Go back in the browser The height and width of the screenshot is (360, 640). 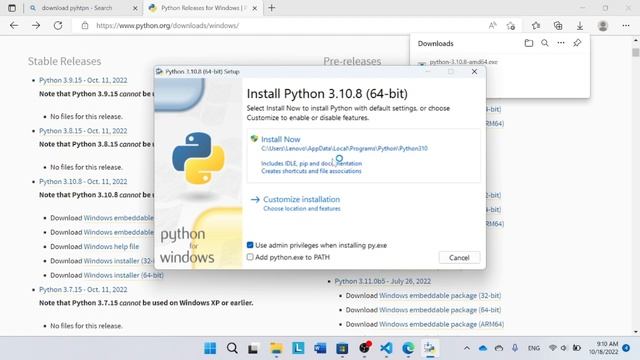(14, 25)
